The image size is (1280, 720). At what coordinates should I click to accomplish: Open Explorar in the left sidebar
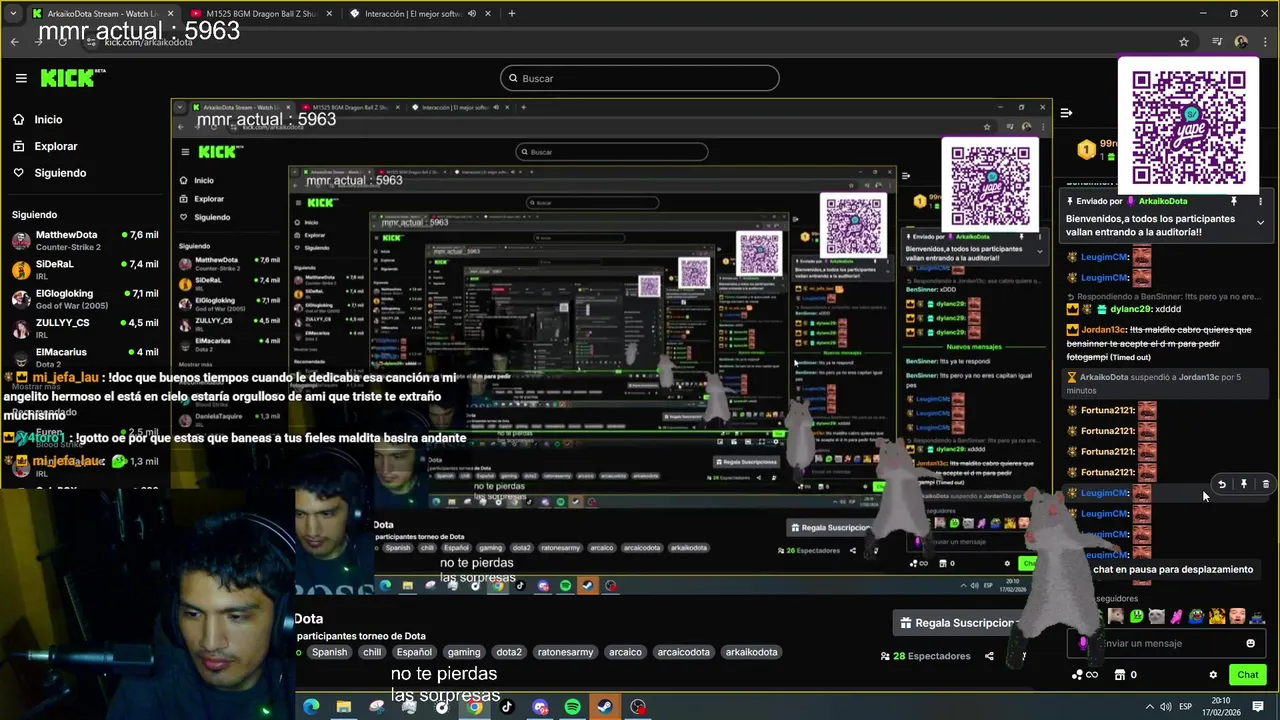(x=56, y=146)
